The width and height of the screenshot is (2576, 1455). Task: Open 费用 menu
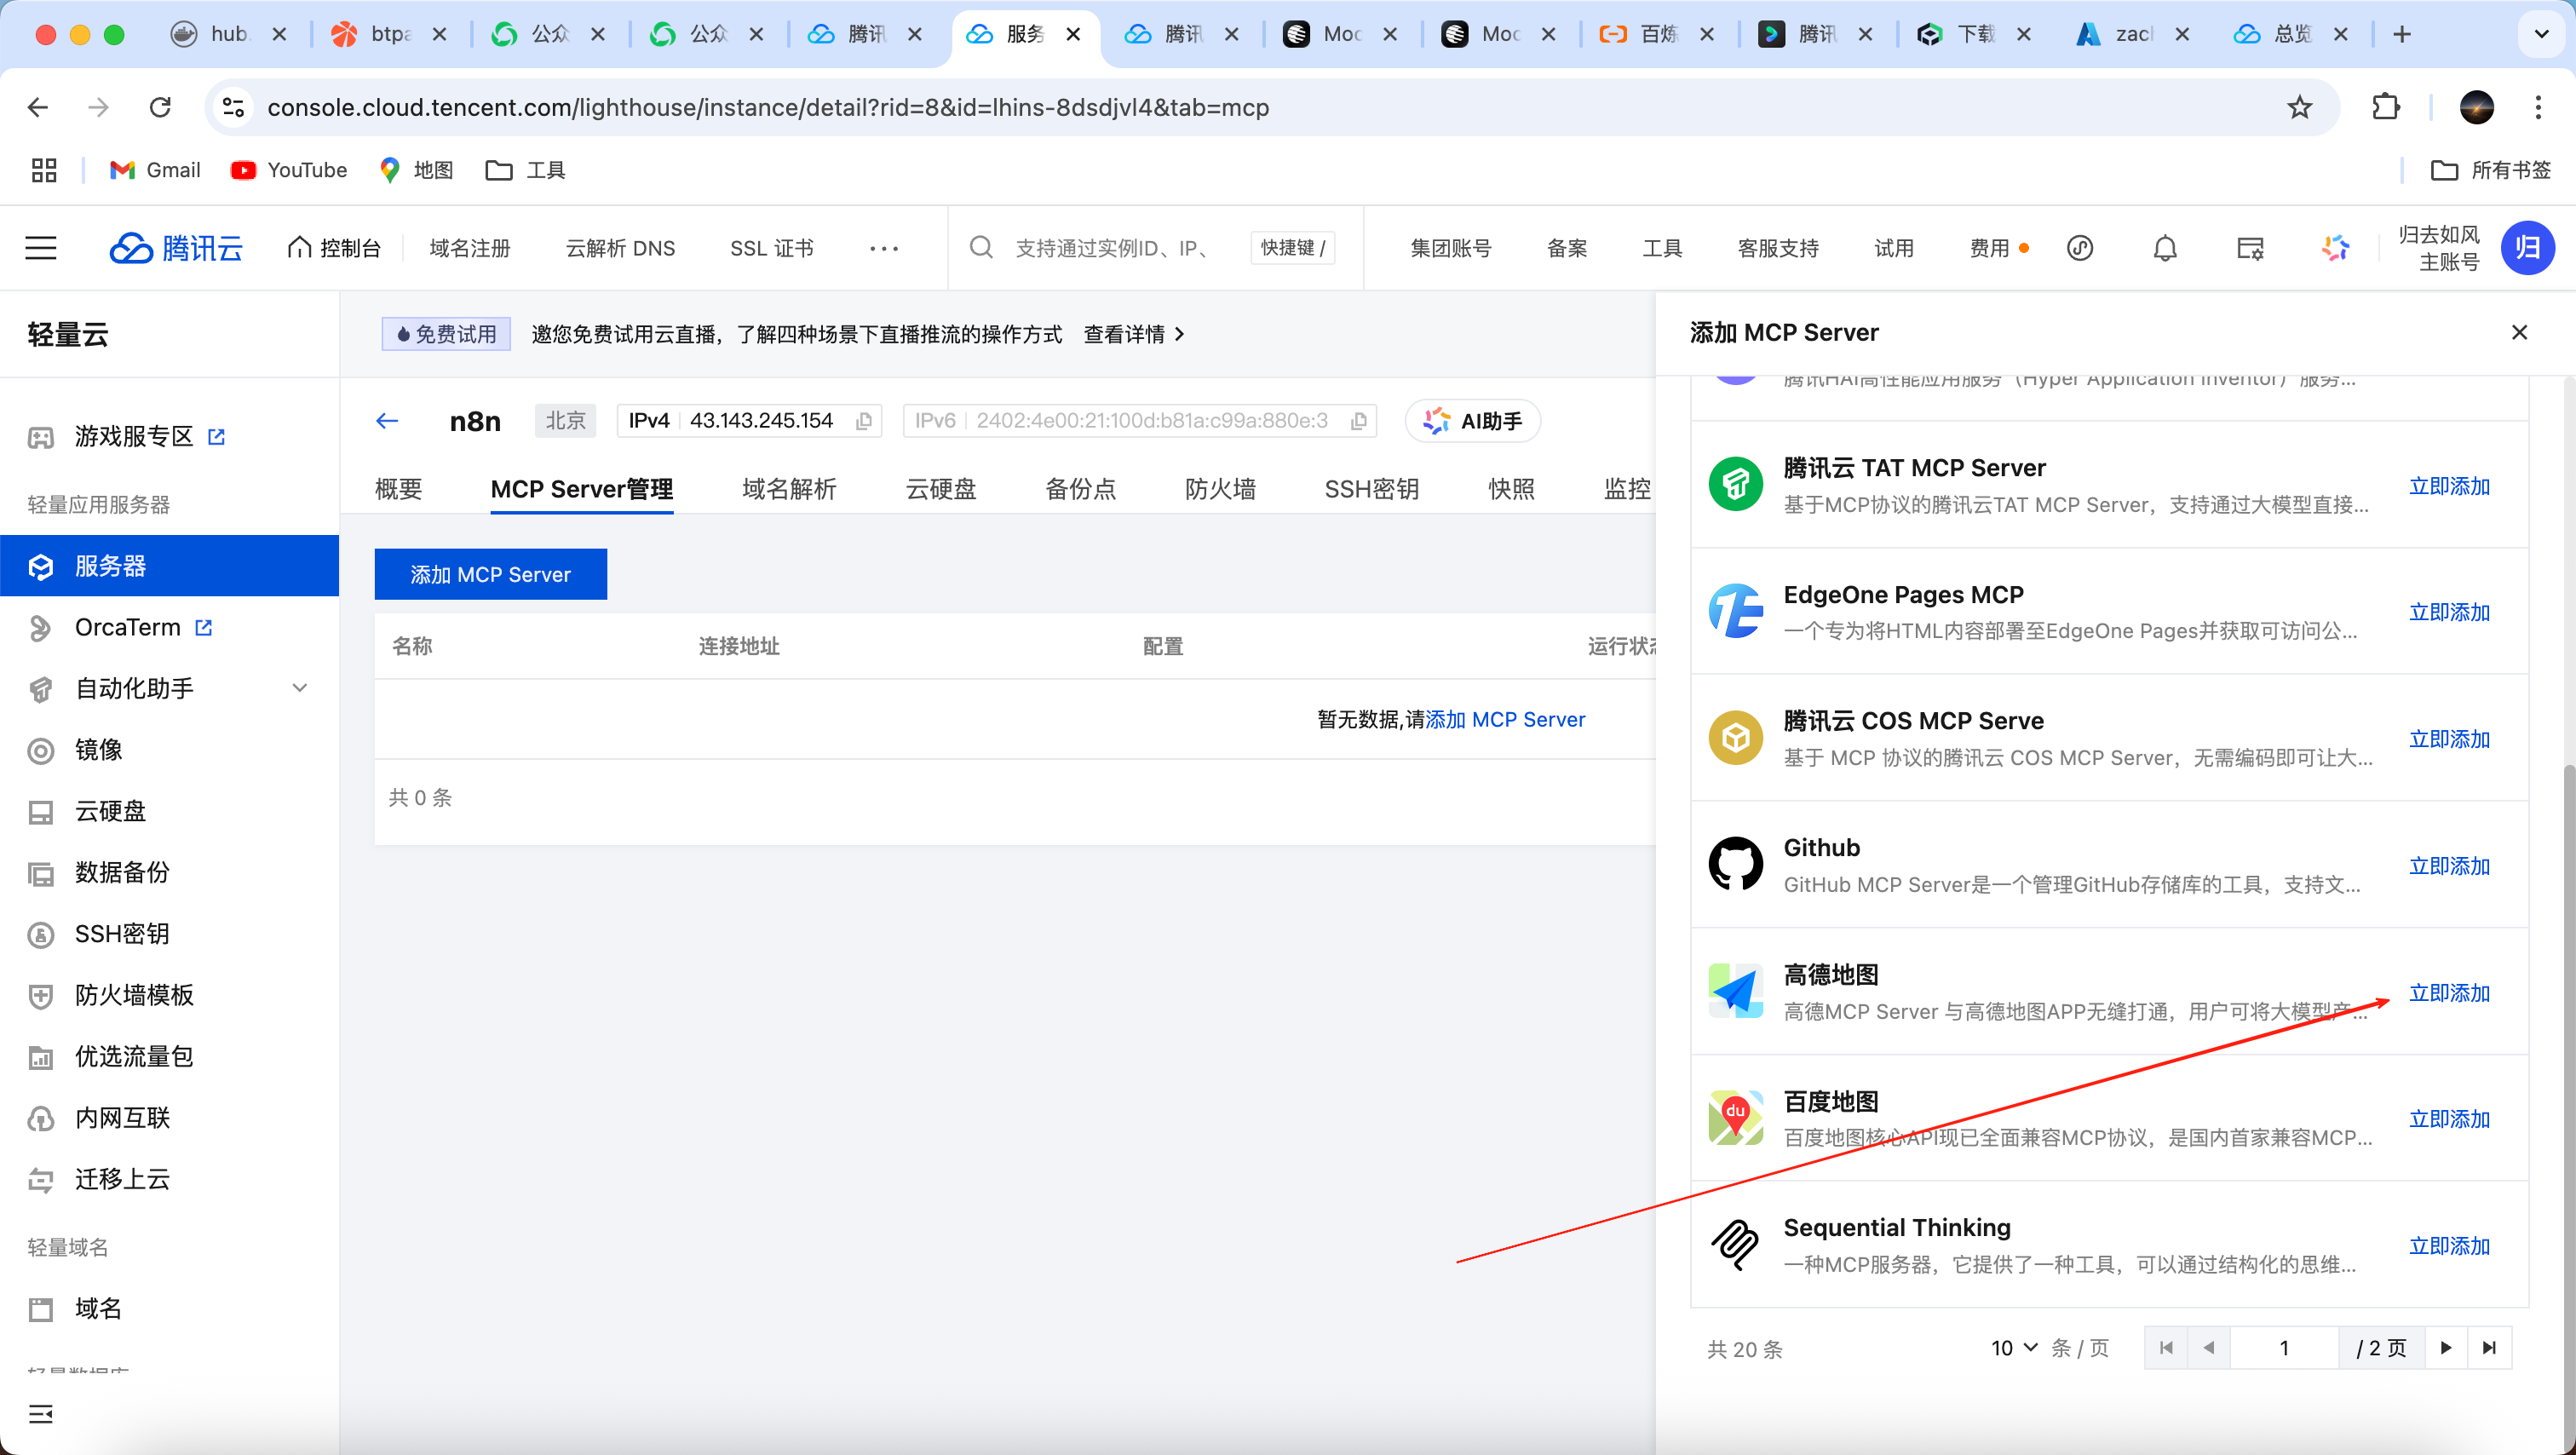[x=1990, y=248]
